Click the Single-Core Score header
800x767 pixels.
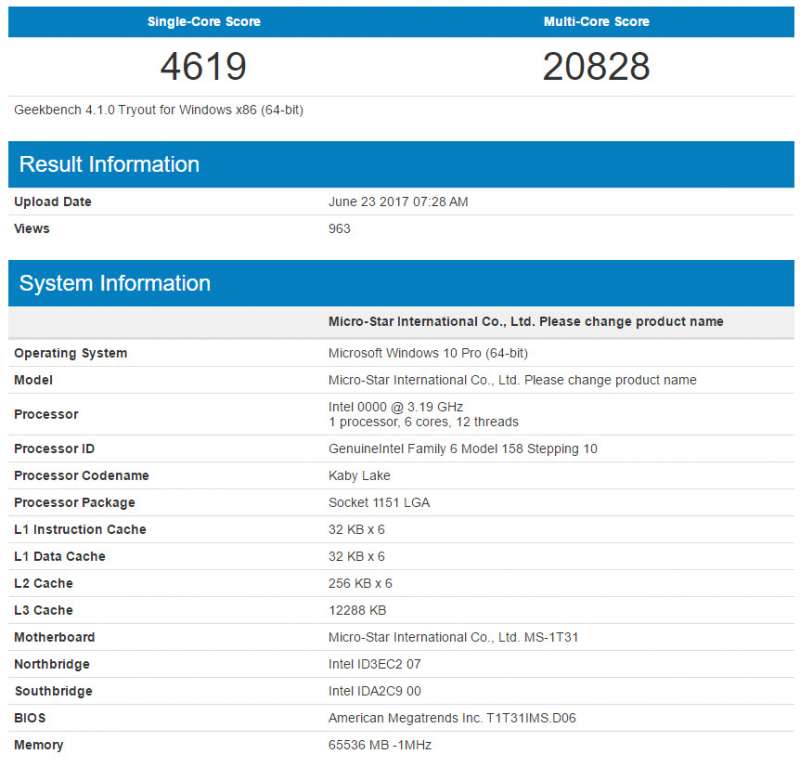click(x=204, y=21)
